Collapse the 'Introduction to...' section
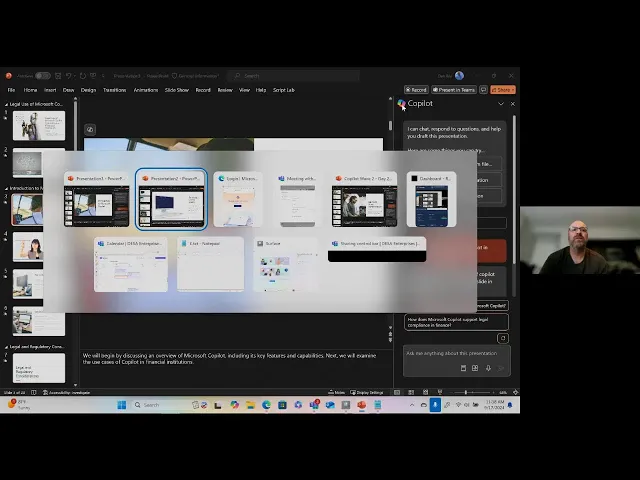Image resolution: width=640 pixels, height=480 pixels. (6, 189)
